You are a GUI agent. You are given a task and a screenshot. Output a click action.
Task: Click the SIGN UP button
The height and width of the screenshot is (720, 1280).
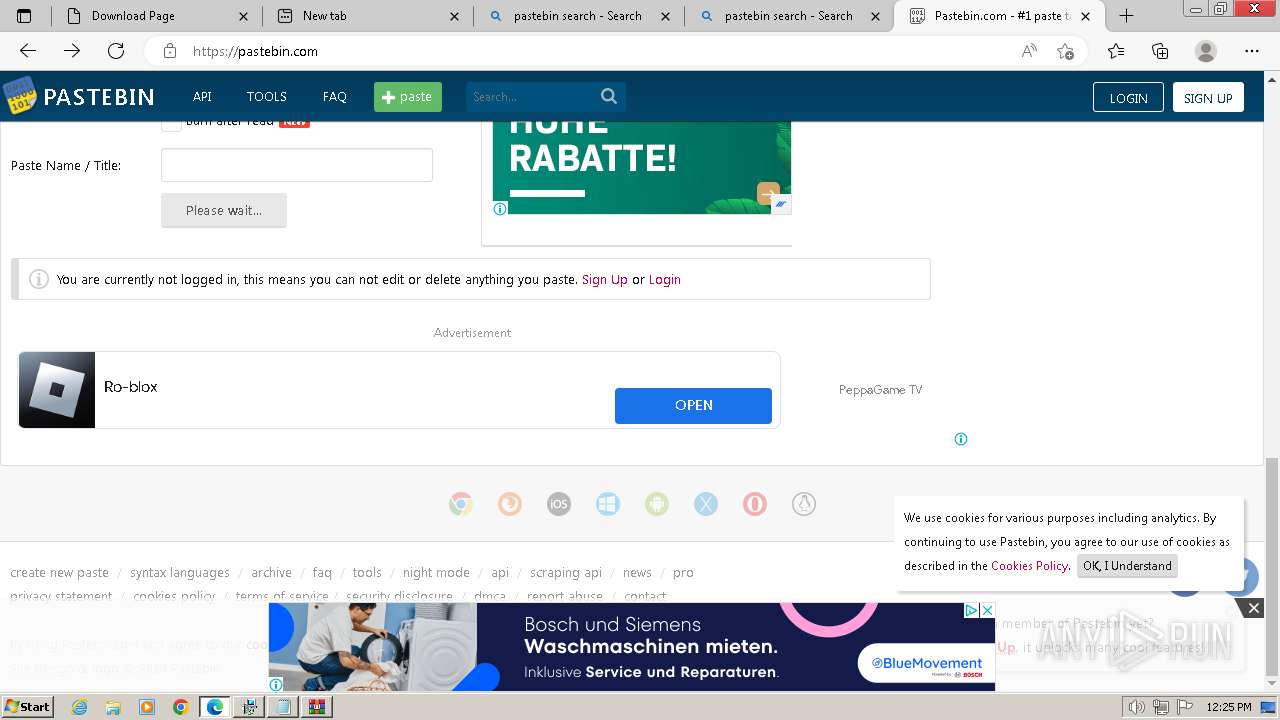click(1208, 97)
